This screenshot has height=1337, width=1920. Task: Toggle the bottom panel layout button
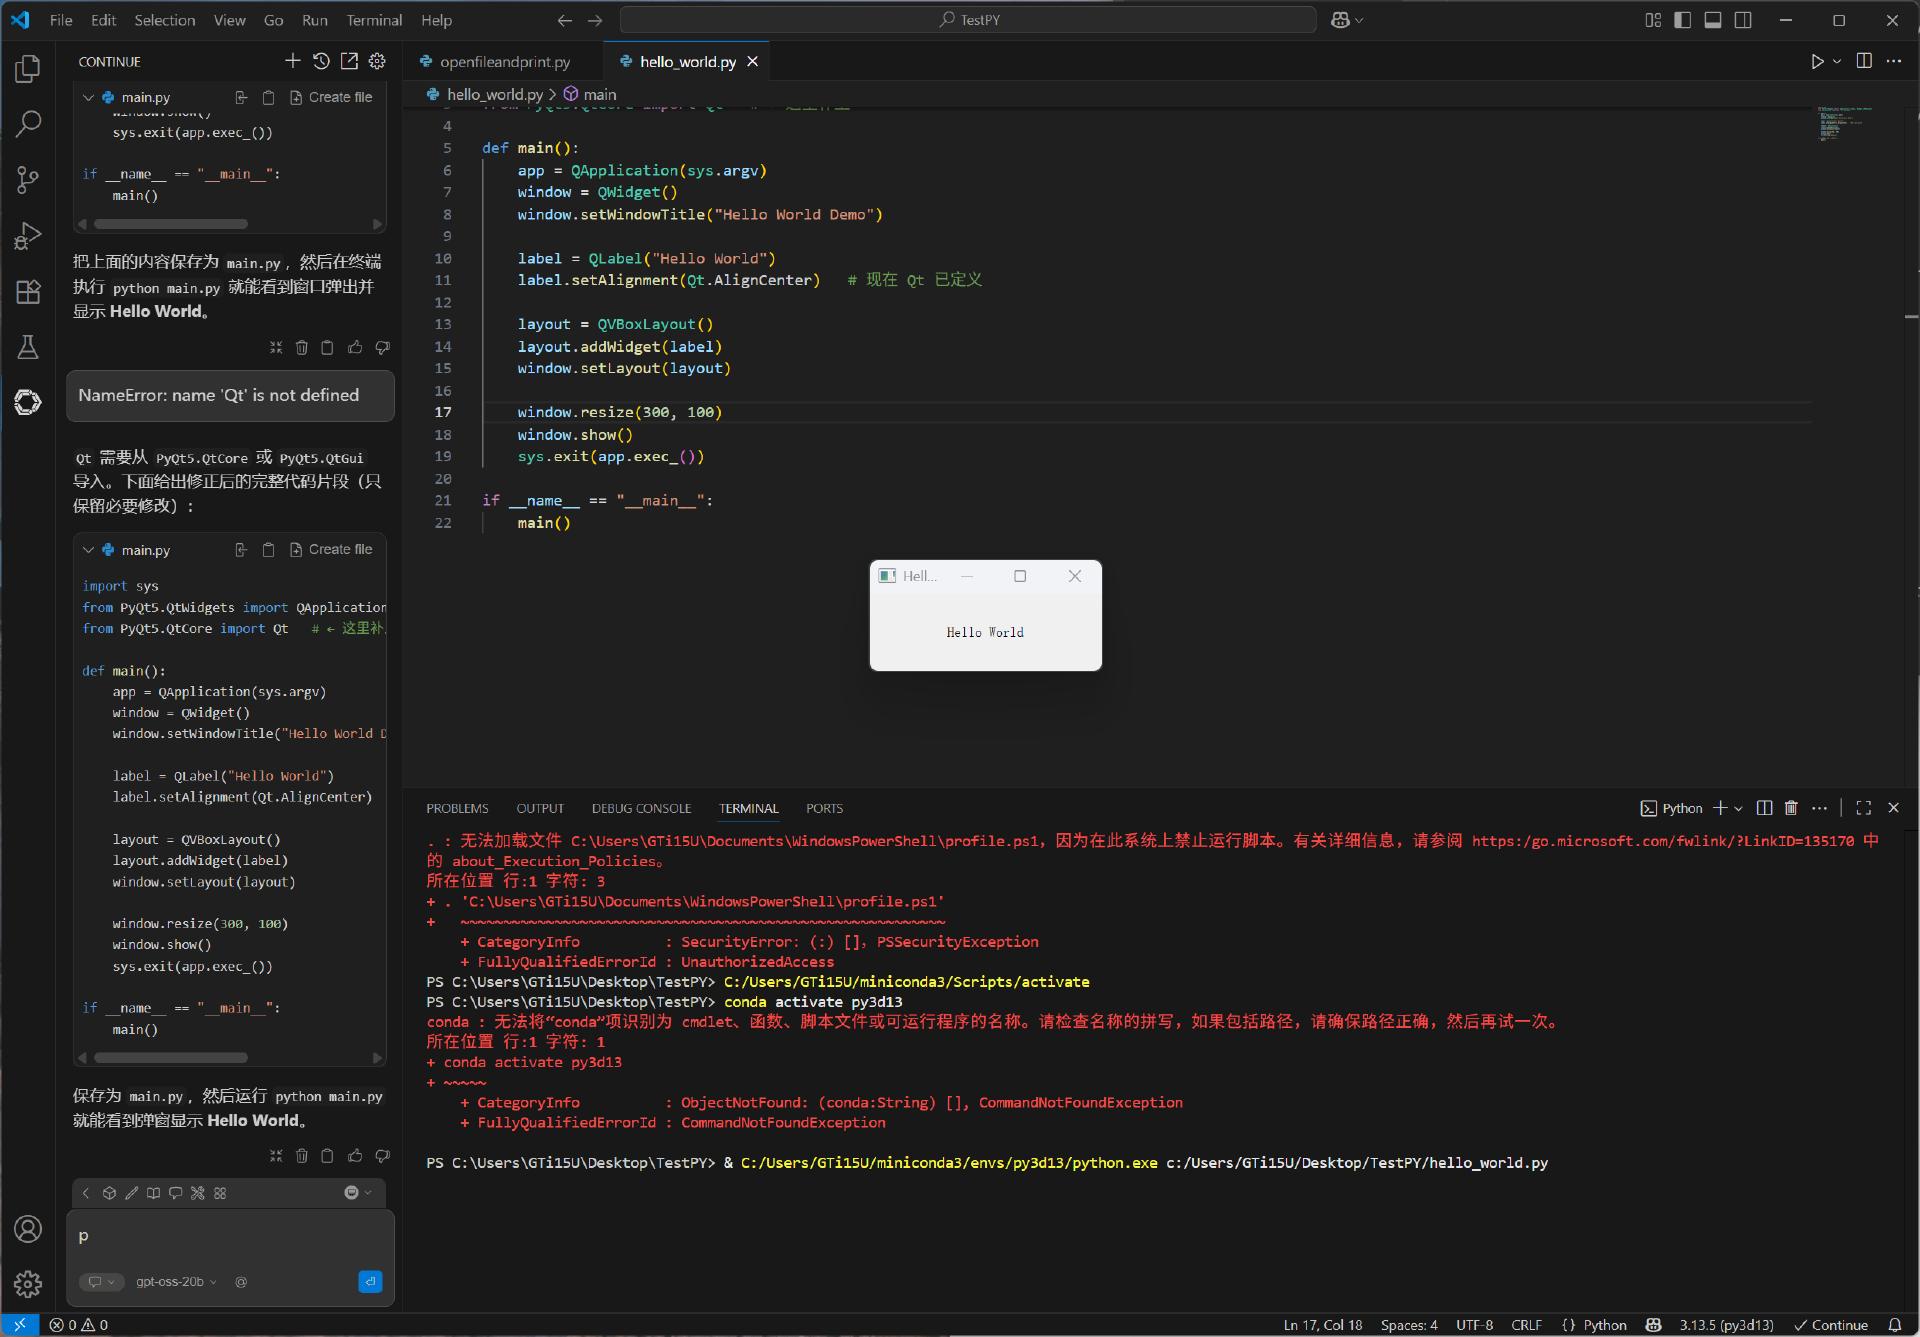(x=1713, y=20)
